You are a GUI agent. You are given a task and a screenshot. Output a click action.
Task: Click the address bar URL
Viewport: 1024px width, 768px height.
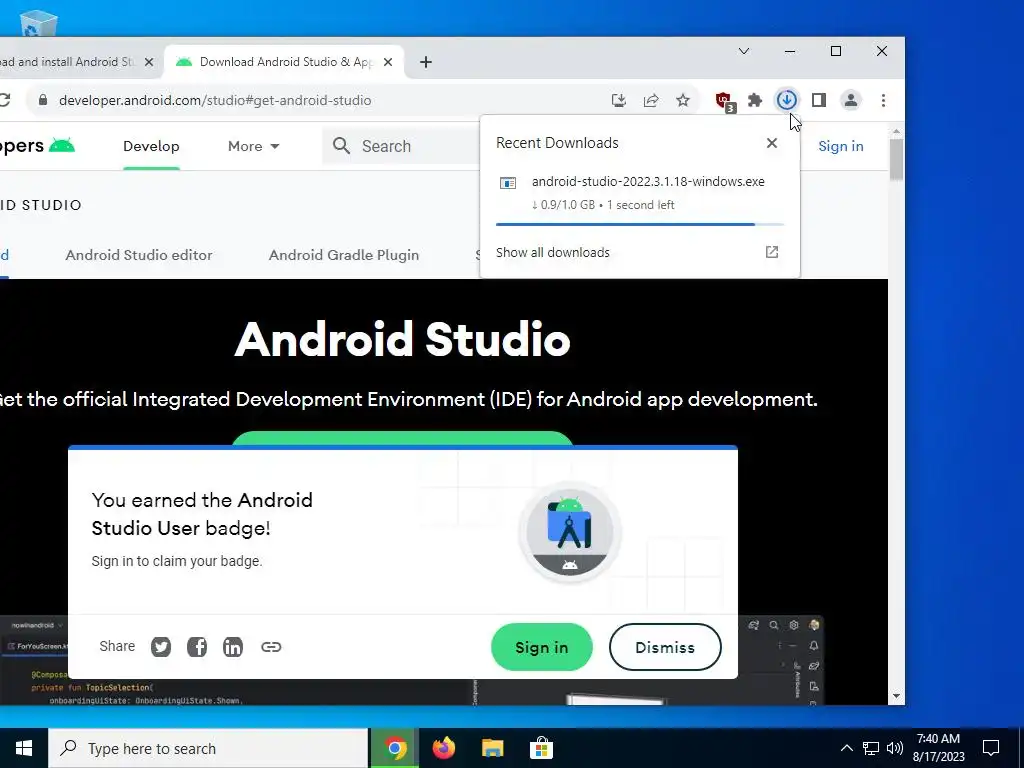tap(215, 101)
